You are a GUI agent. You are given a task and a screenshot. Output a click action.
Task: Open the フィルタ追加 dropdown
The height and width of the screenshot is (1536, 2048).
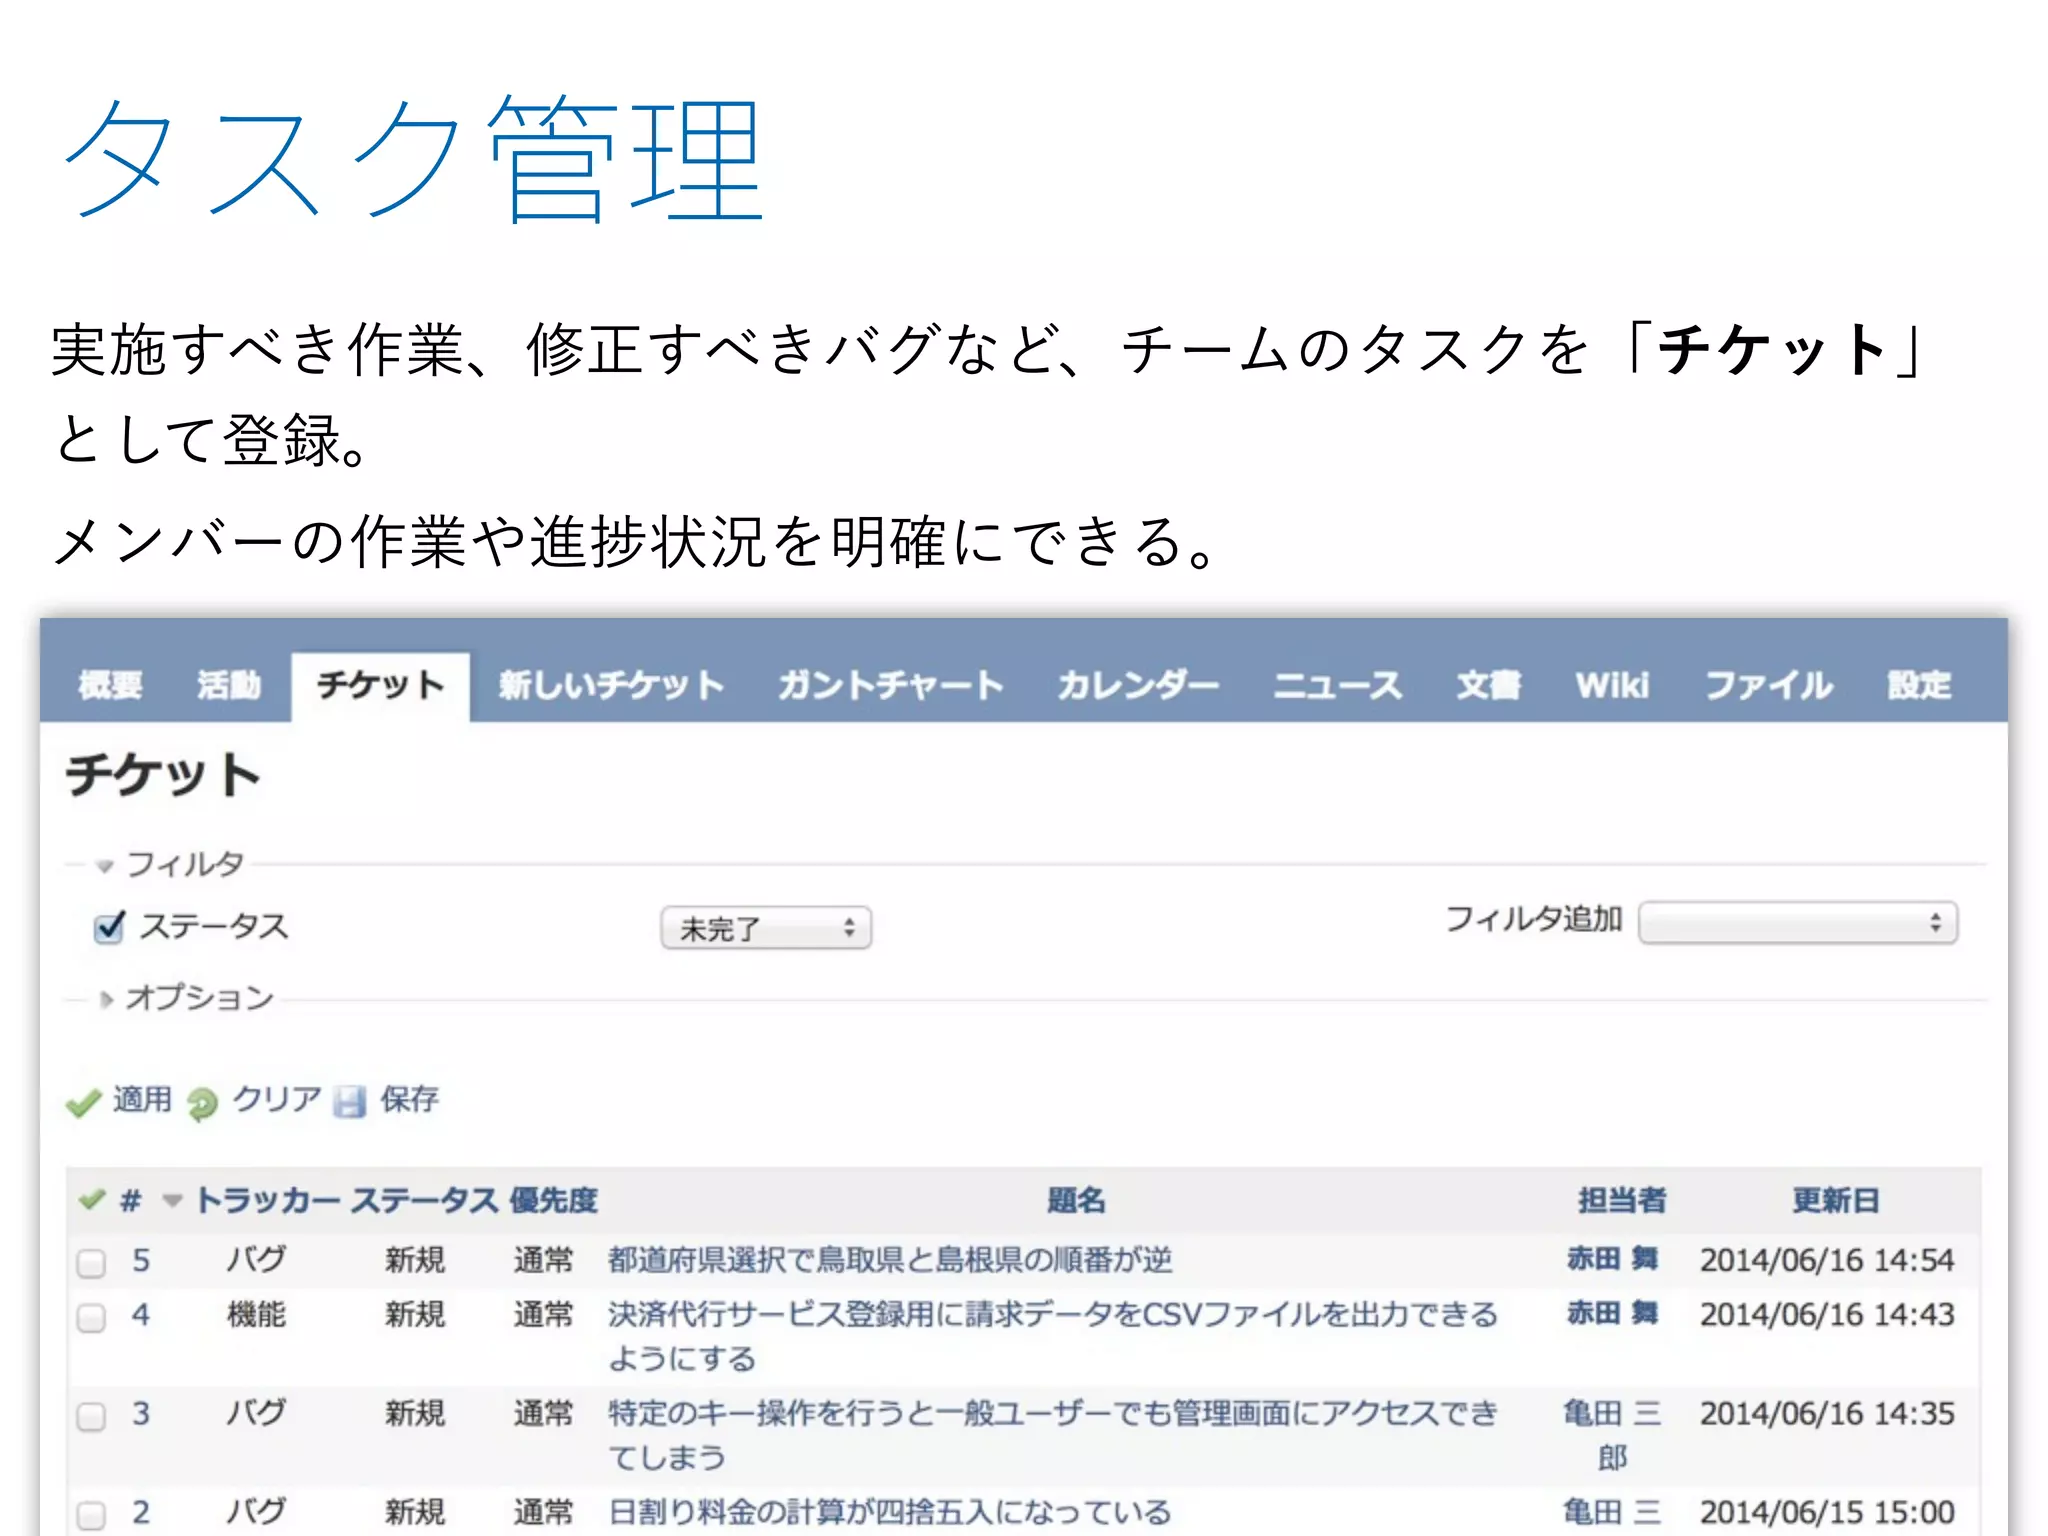point(1798,922)
